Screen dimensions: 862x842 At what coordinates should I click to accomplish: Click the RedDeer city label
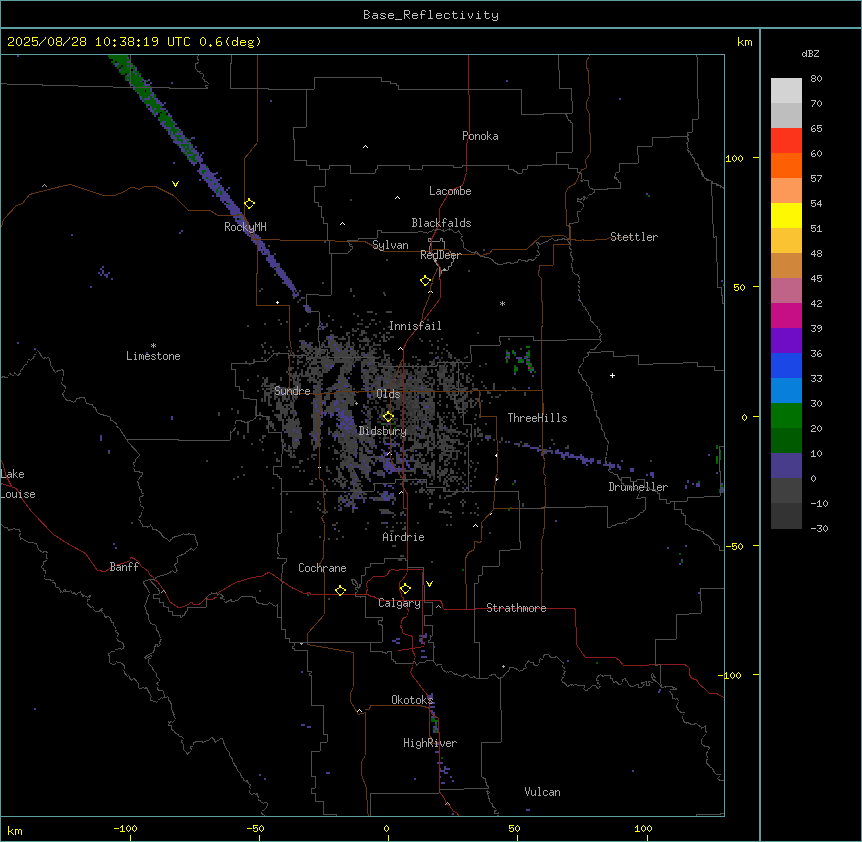440,255
